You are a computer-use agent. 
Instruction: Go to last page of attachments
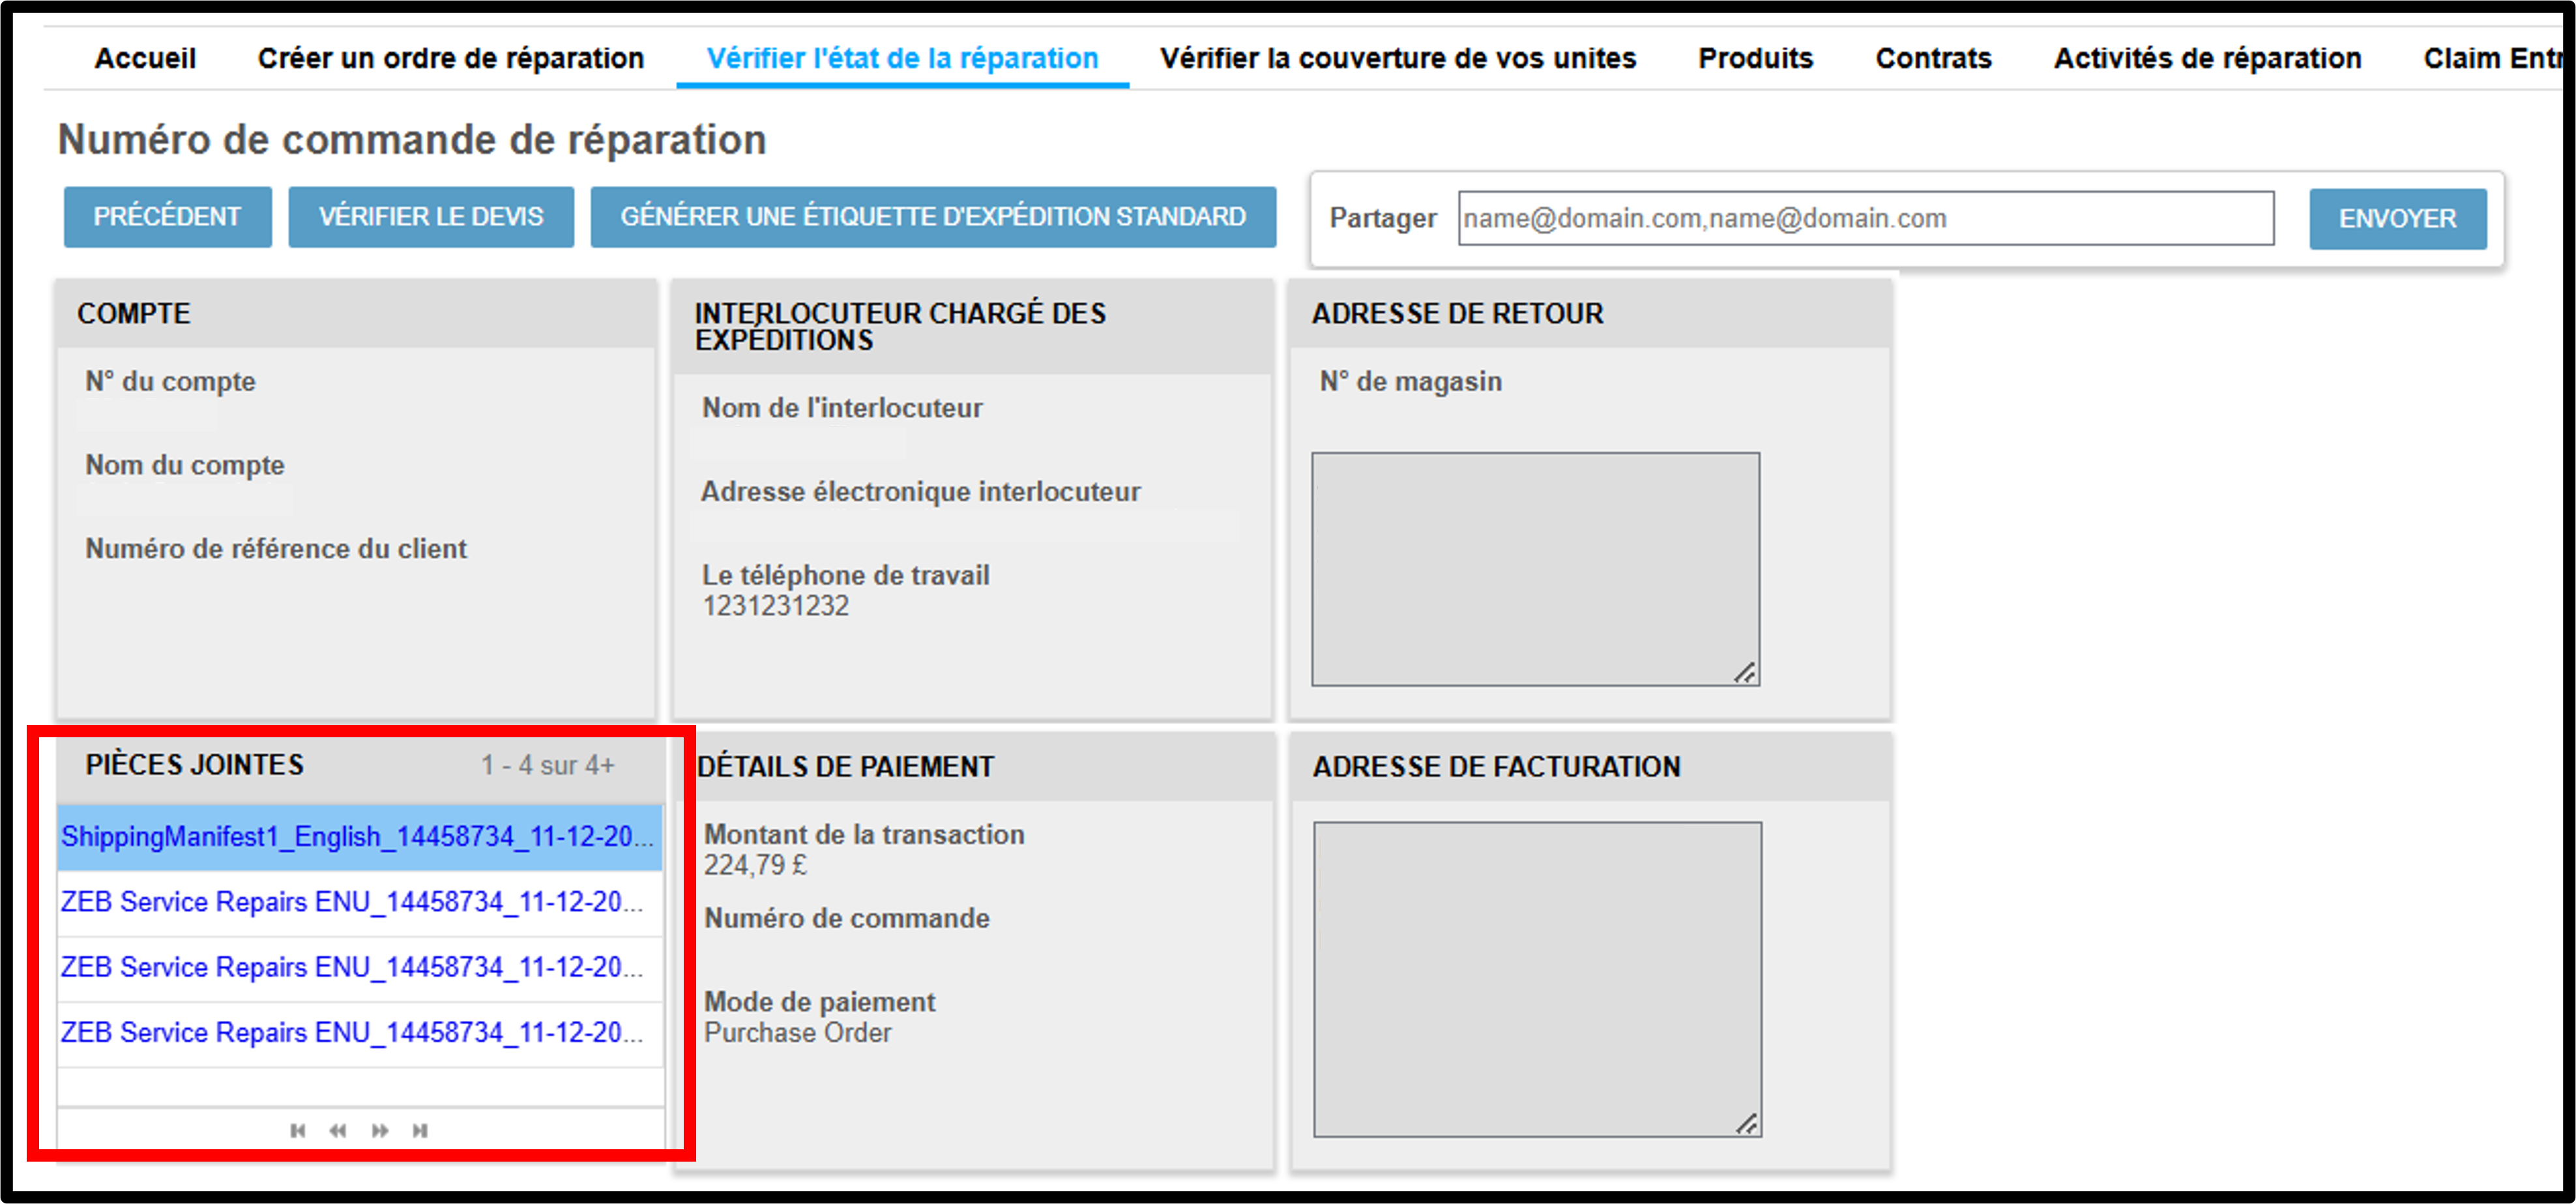[420, 1130]
